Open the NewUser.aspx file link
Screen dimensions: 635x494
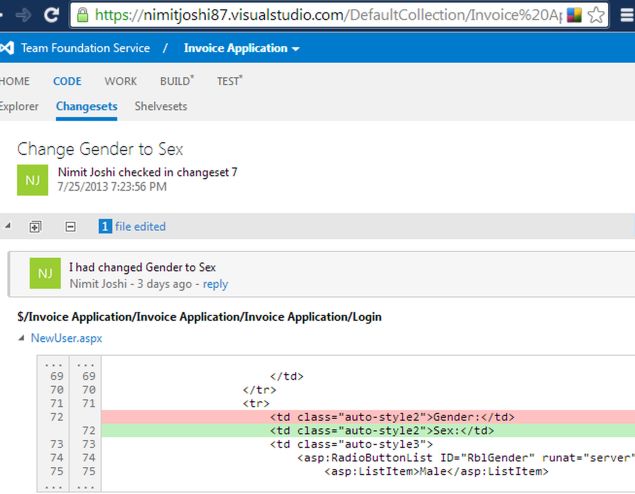pos(66,338)
